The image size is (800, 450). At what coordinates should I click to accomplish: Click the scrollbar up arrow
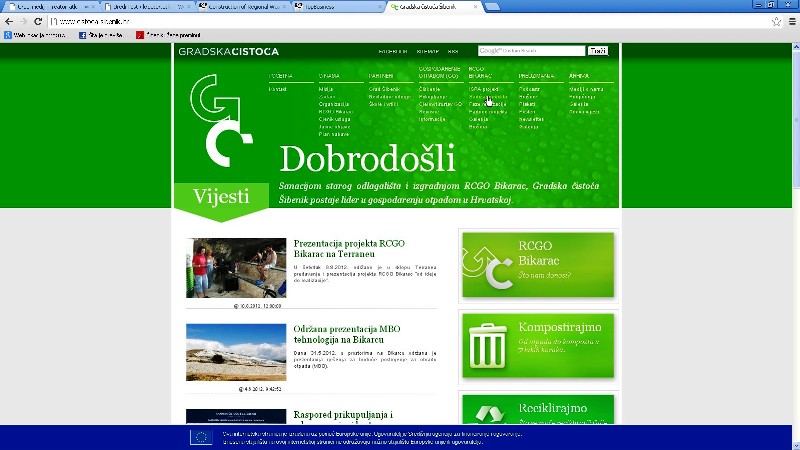tap(795, 47)
